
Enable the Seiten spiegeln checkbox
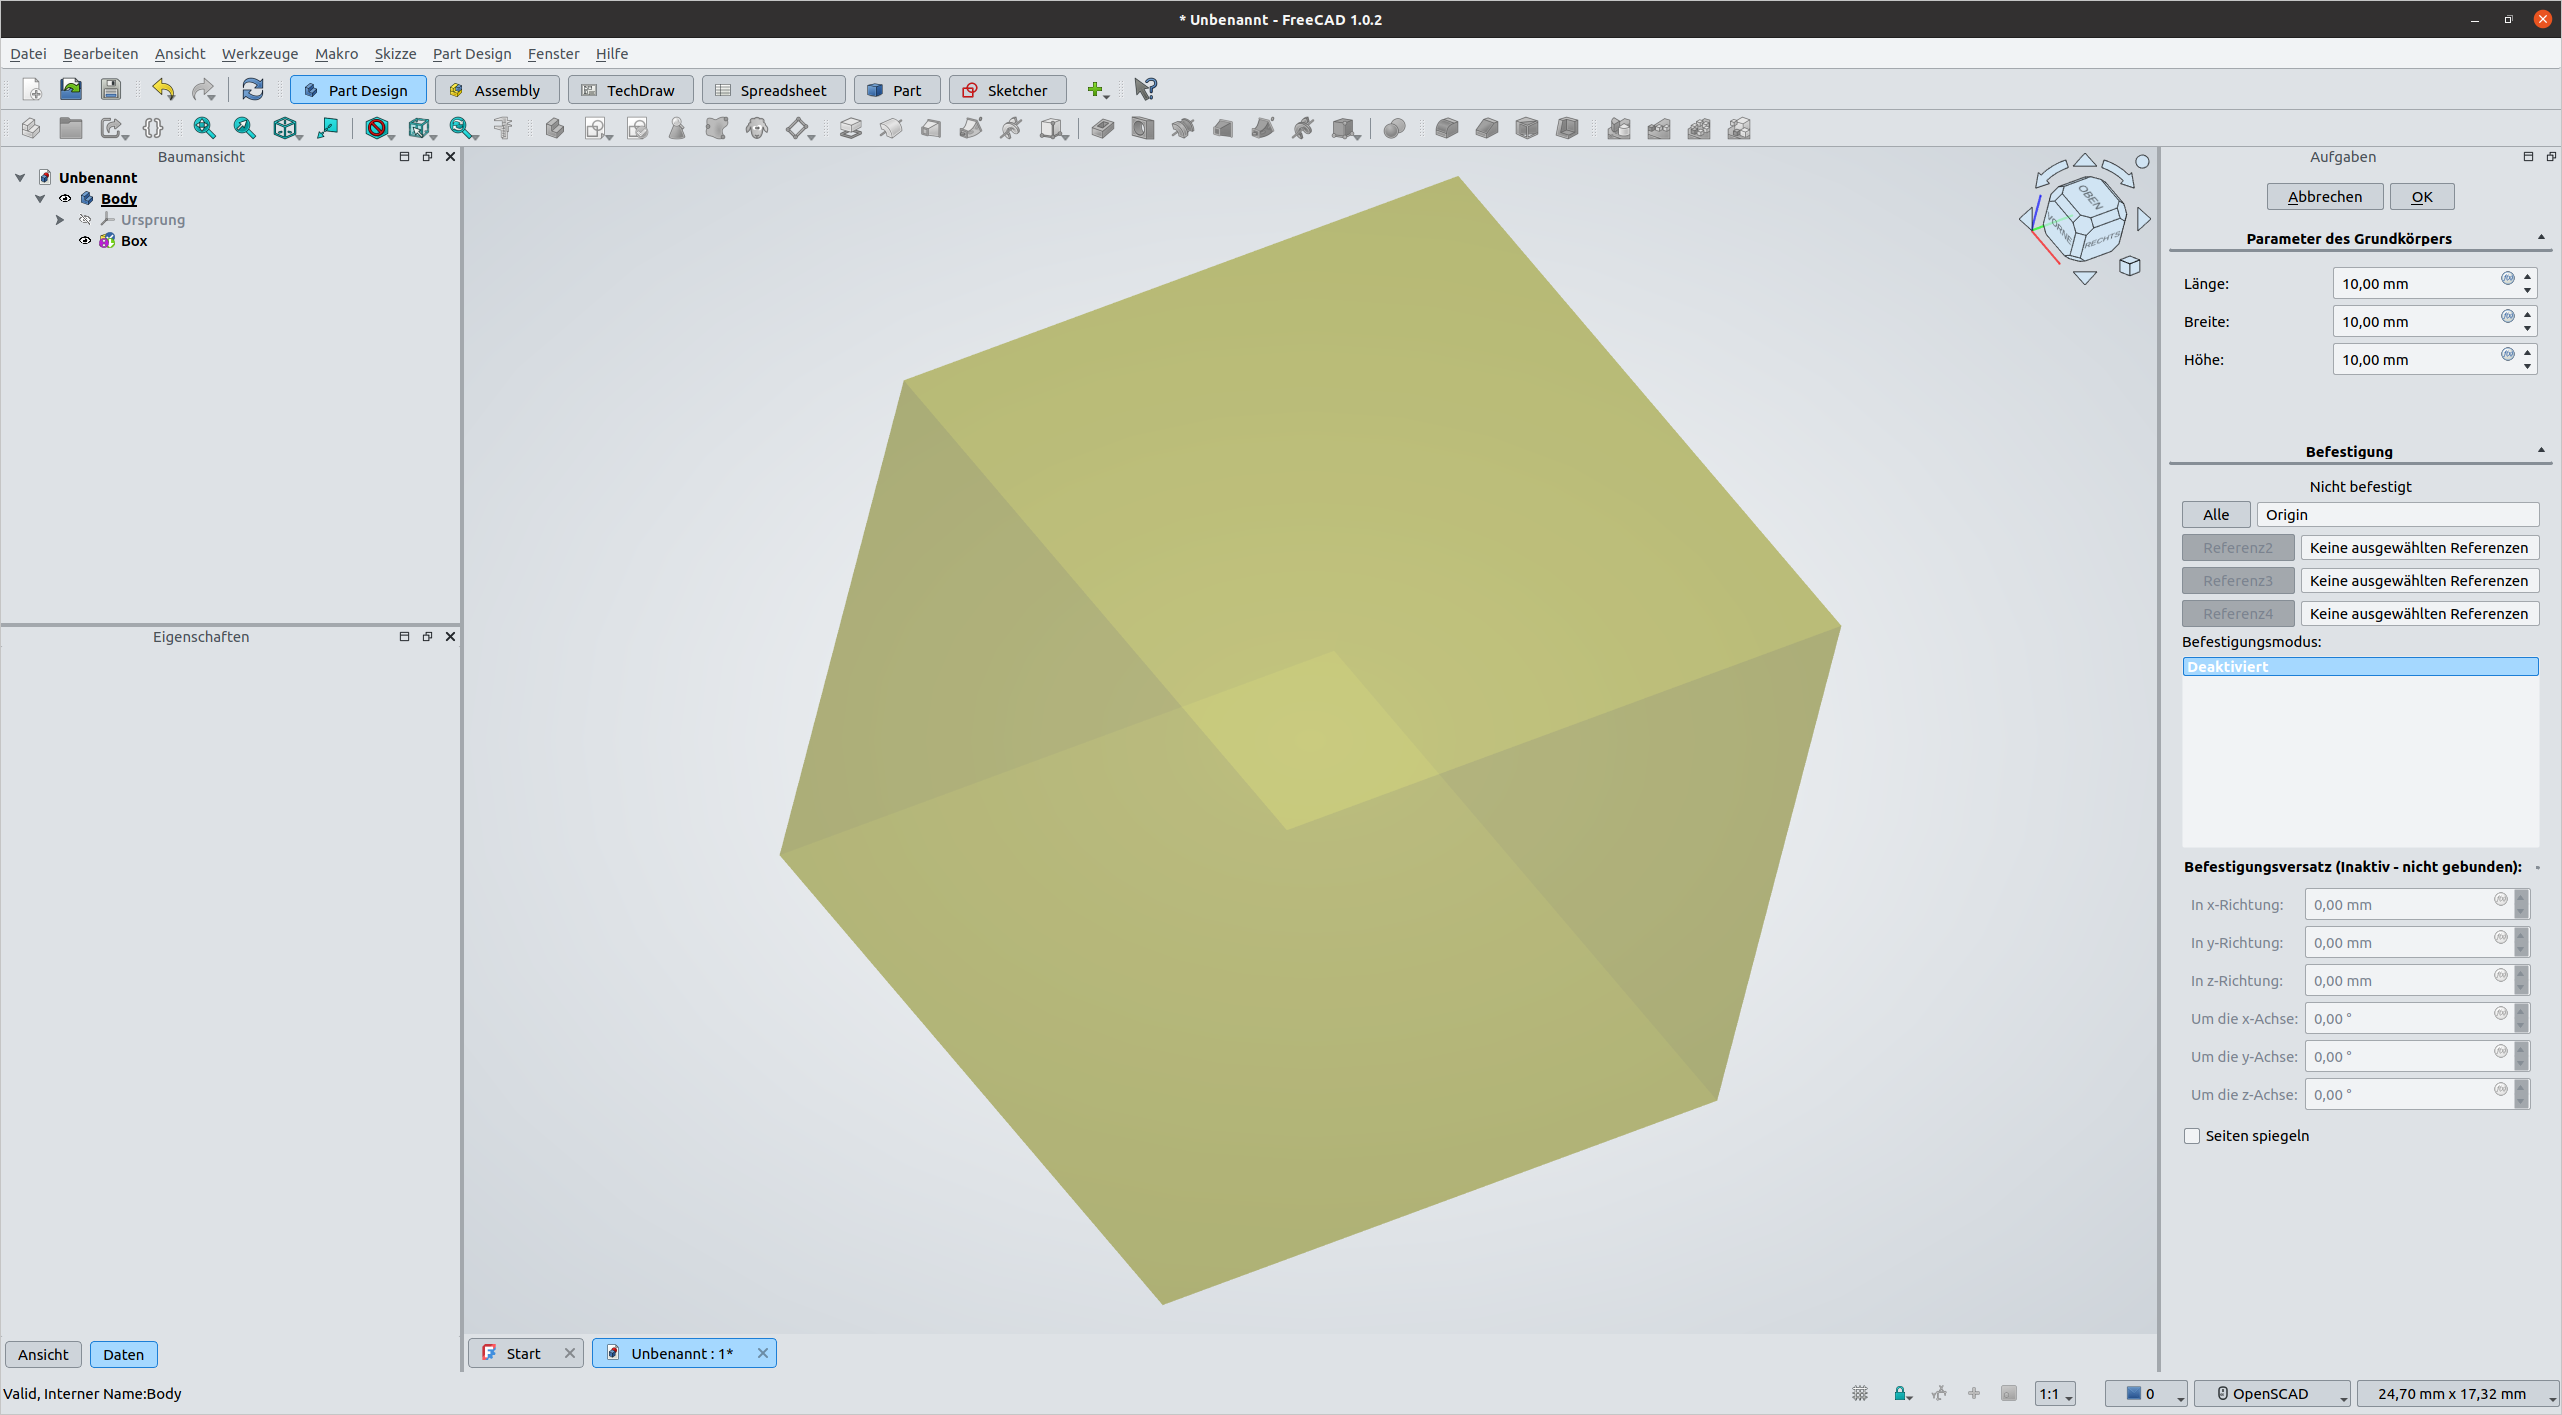tap(2192, 1136)
